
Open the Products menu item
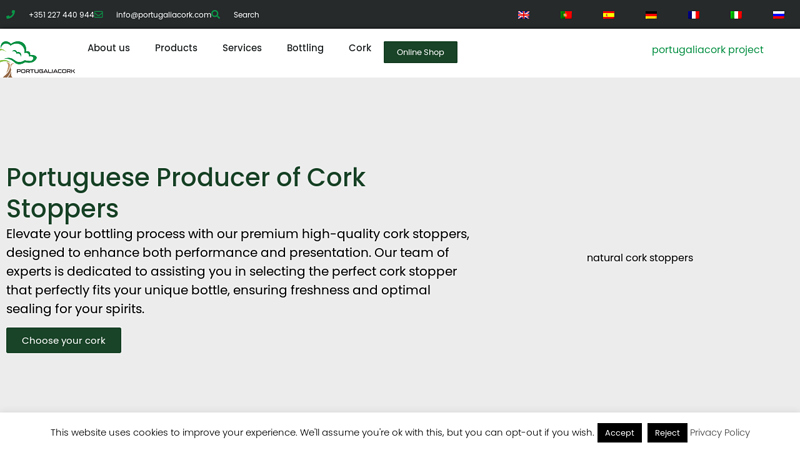tap(176, 48)
